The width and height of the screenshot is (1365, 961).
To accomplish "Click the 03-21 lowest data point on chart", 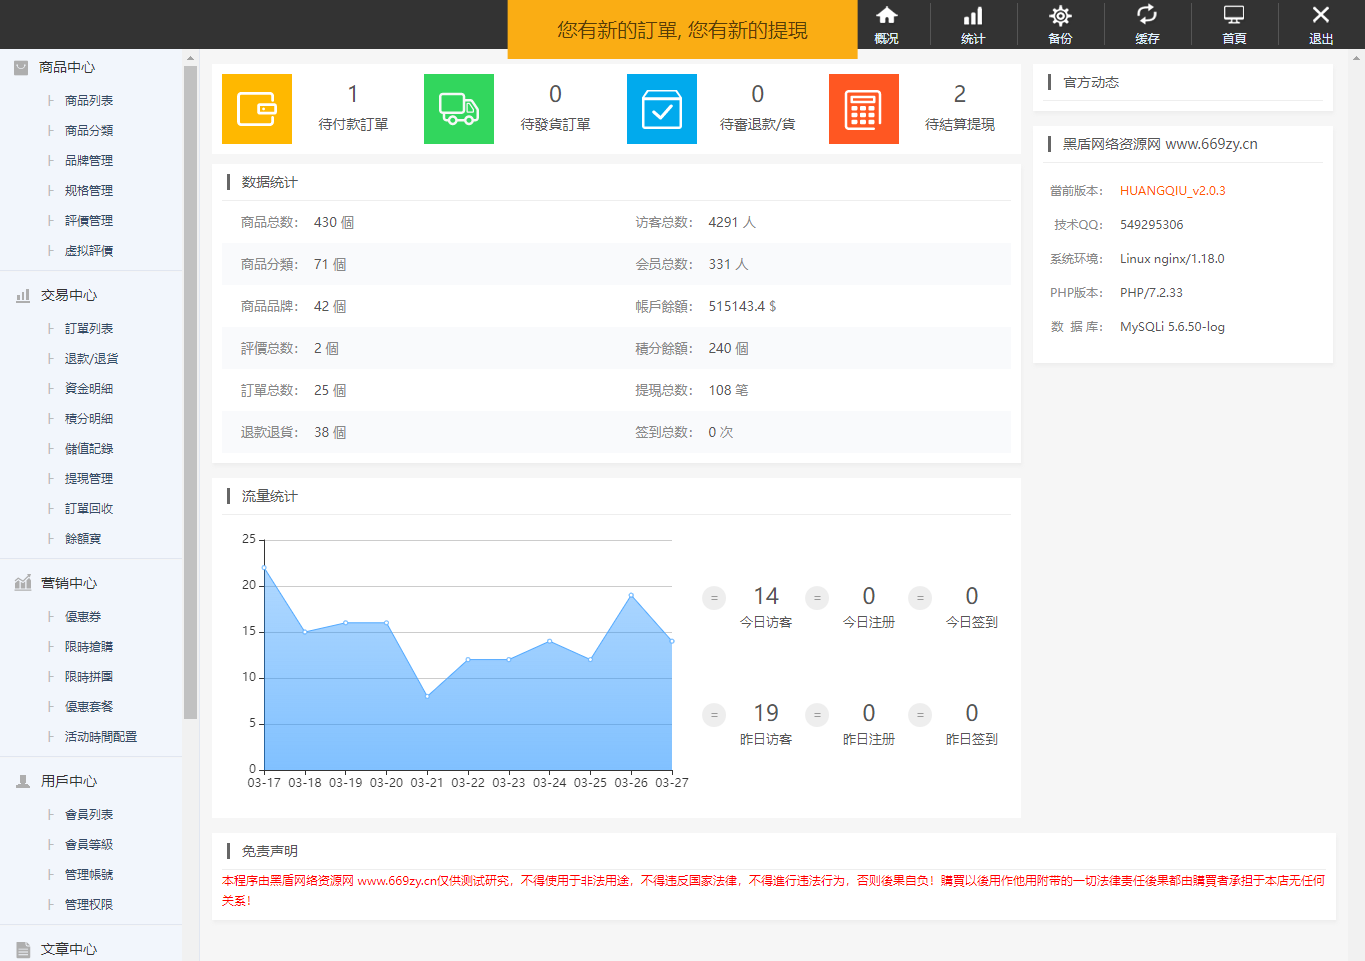I will click(x=427, y=695).
